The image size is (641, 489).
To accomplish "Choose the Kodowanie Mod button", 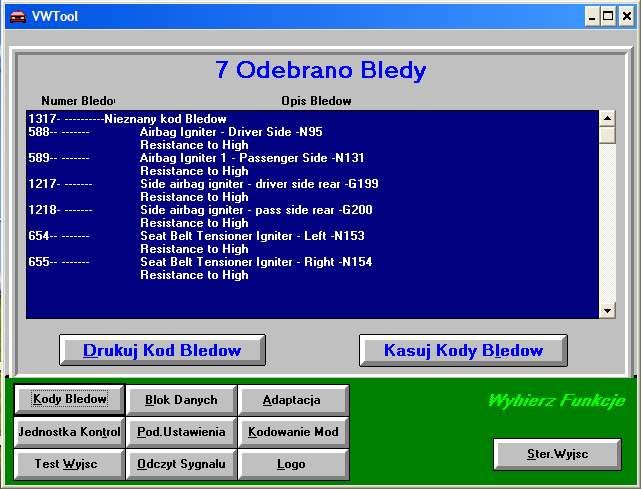I will (x=293, y=432).
